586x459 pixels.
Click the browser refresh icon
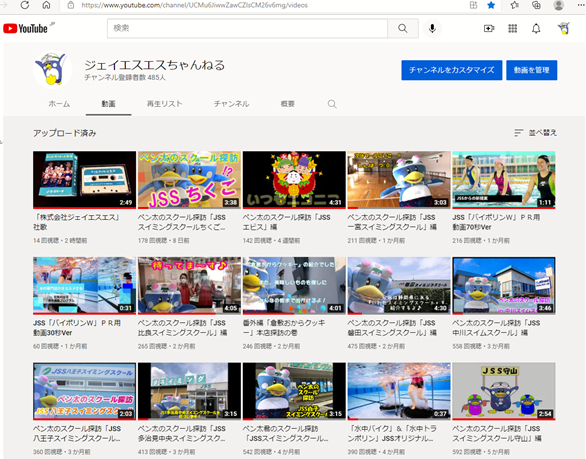point(25,5)
